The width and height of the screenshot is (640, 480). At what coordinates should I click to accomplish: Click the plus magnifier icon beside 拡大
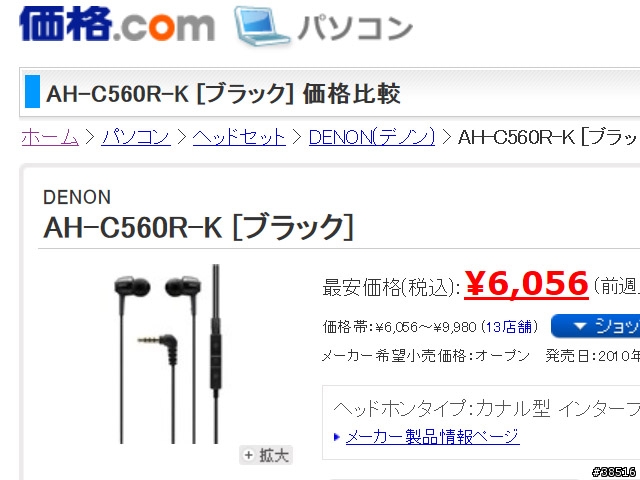tap(248, 455)
